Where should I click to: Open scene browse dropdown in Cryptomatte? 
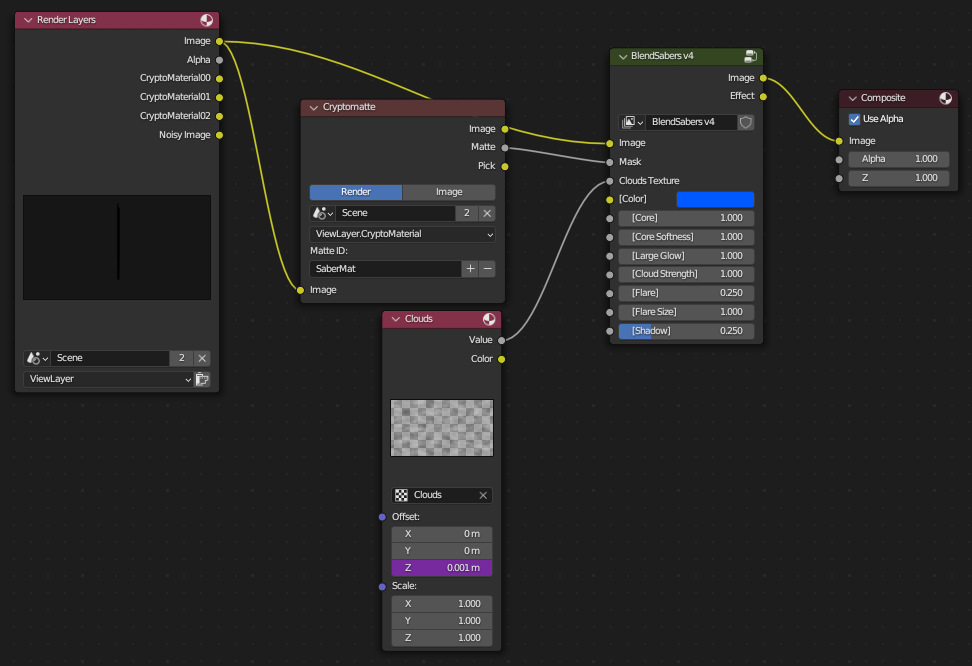coord(322,213)
